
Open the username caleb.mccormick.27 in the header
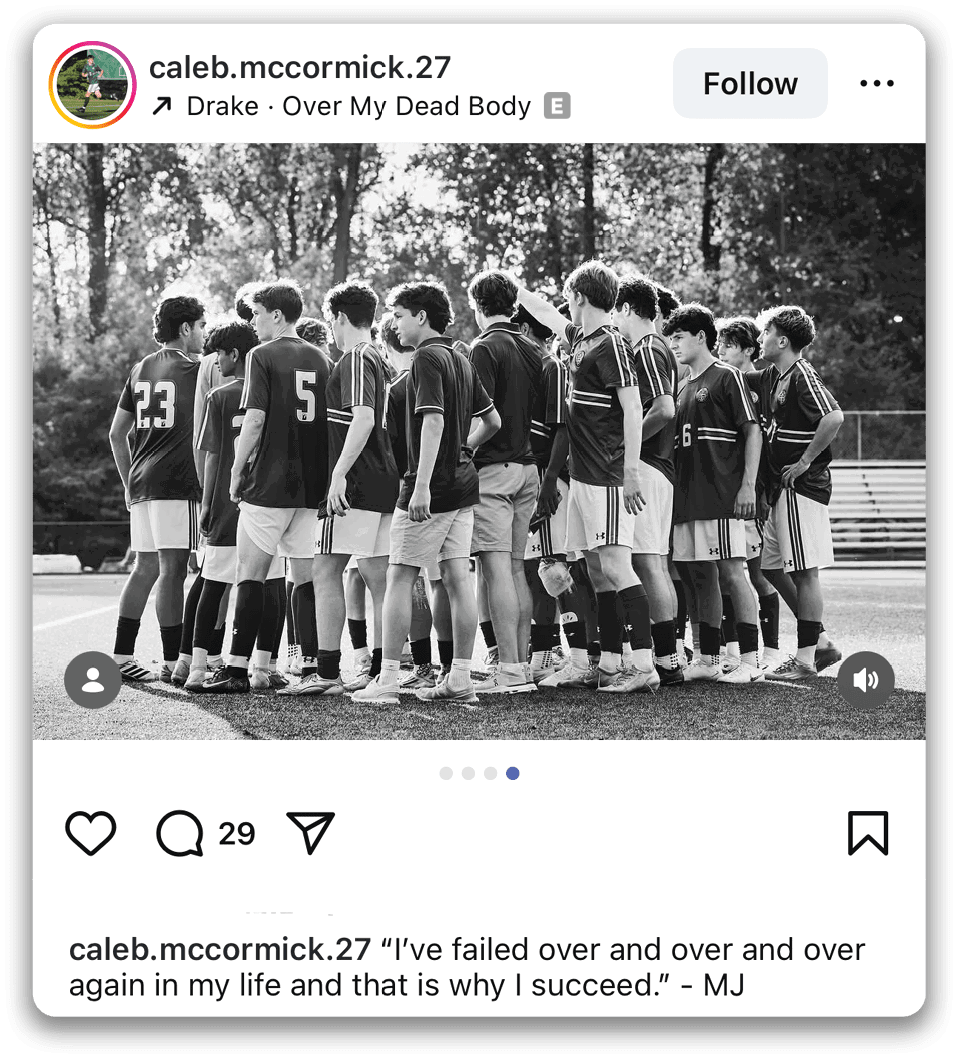(300, 67)
